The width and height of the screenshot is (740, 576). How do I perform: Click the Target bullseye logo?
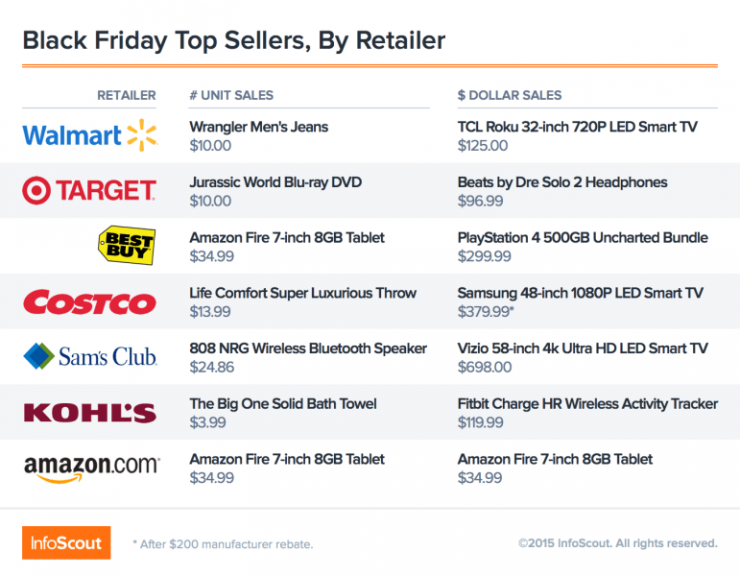[89, 191]
